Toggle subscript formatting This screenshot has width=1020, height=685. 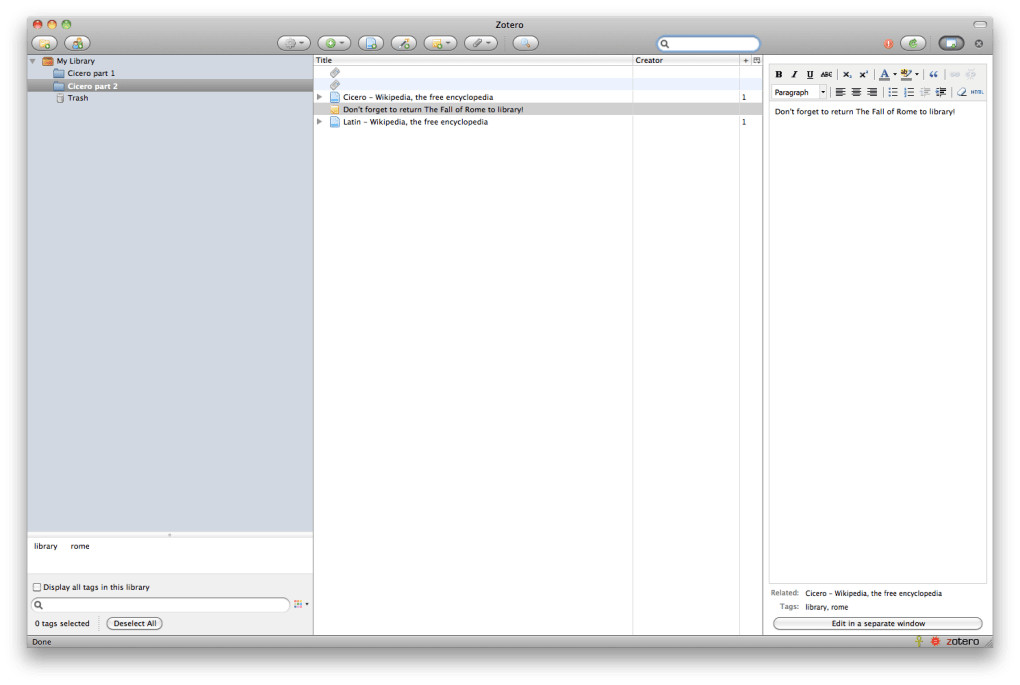pyautogui.click(x=847, y=75)
